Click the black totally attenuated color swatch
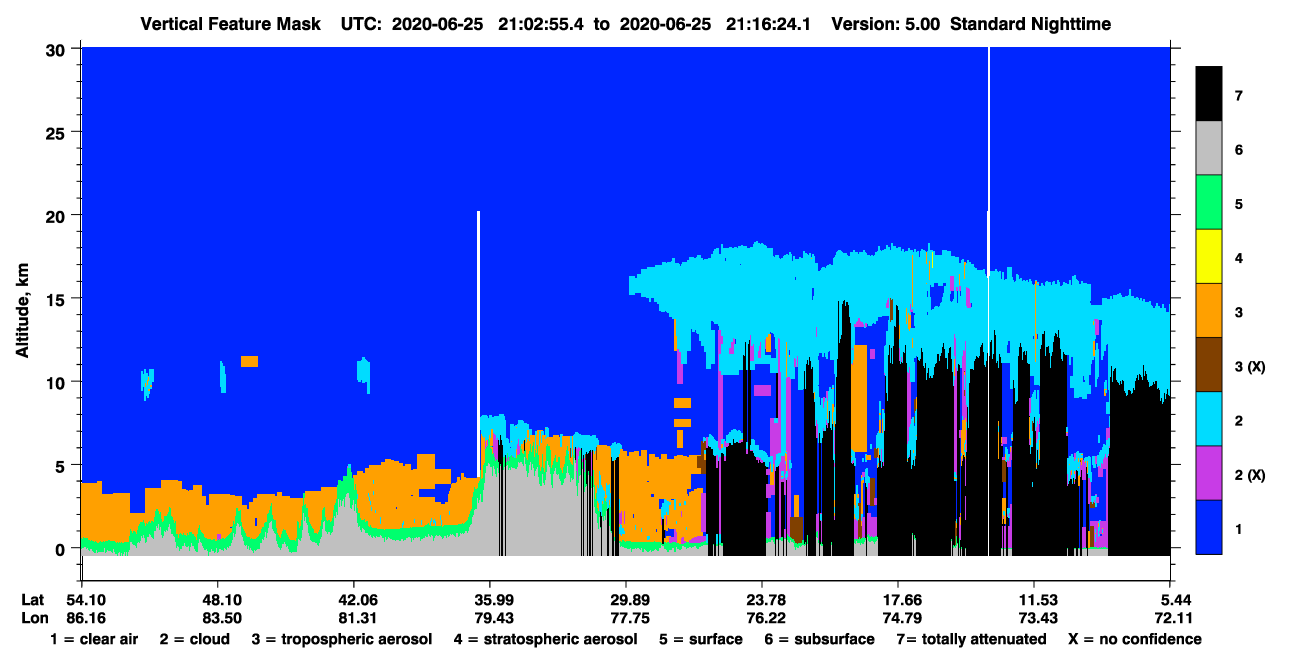The image size is (1300, 667). point(1209,95)
